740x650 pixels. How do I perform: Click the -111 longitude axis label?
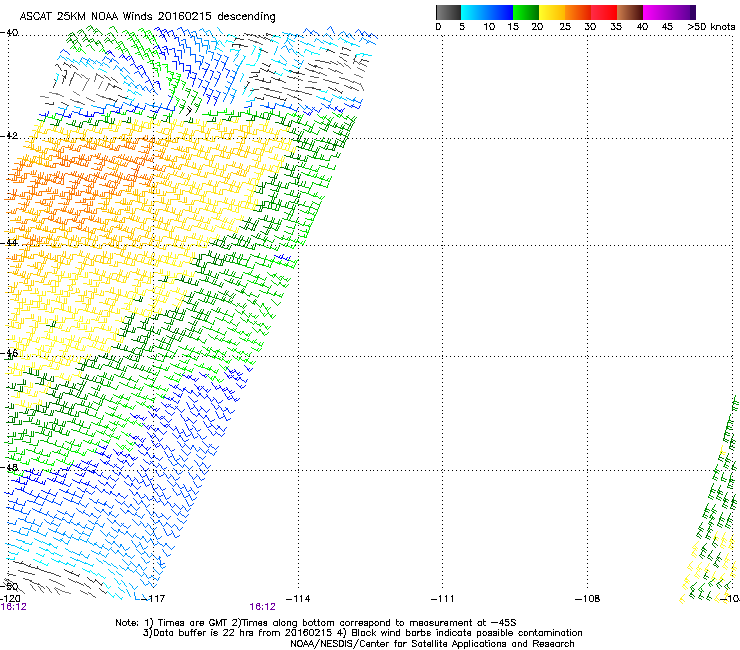[443, 598]
